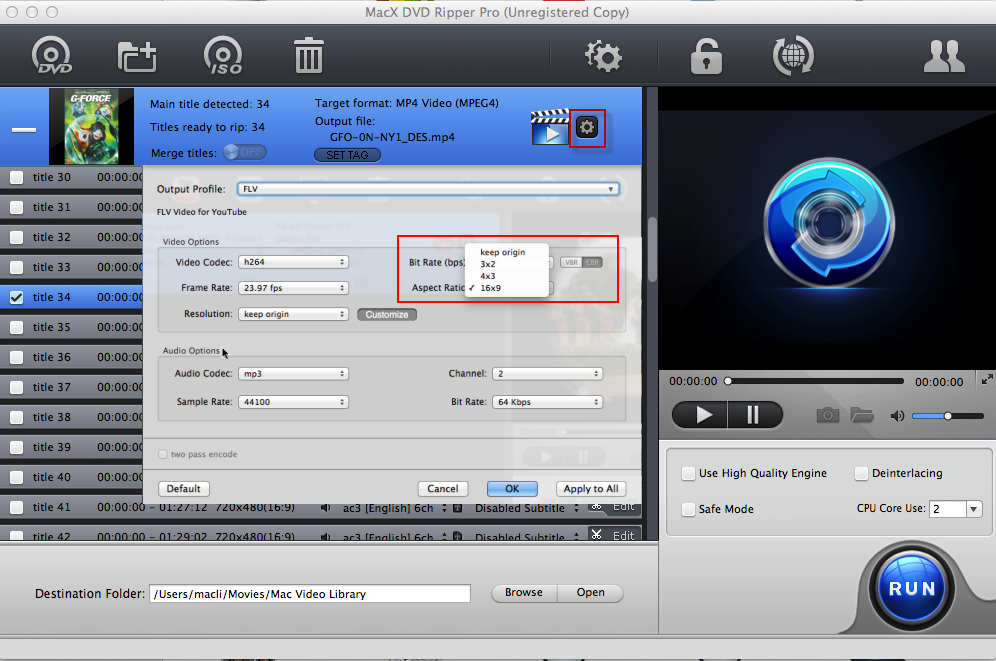Toggle the VBR/CBR bit rate switch
Viewport: 996px width, 661px height.
(581, 262)
